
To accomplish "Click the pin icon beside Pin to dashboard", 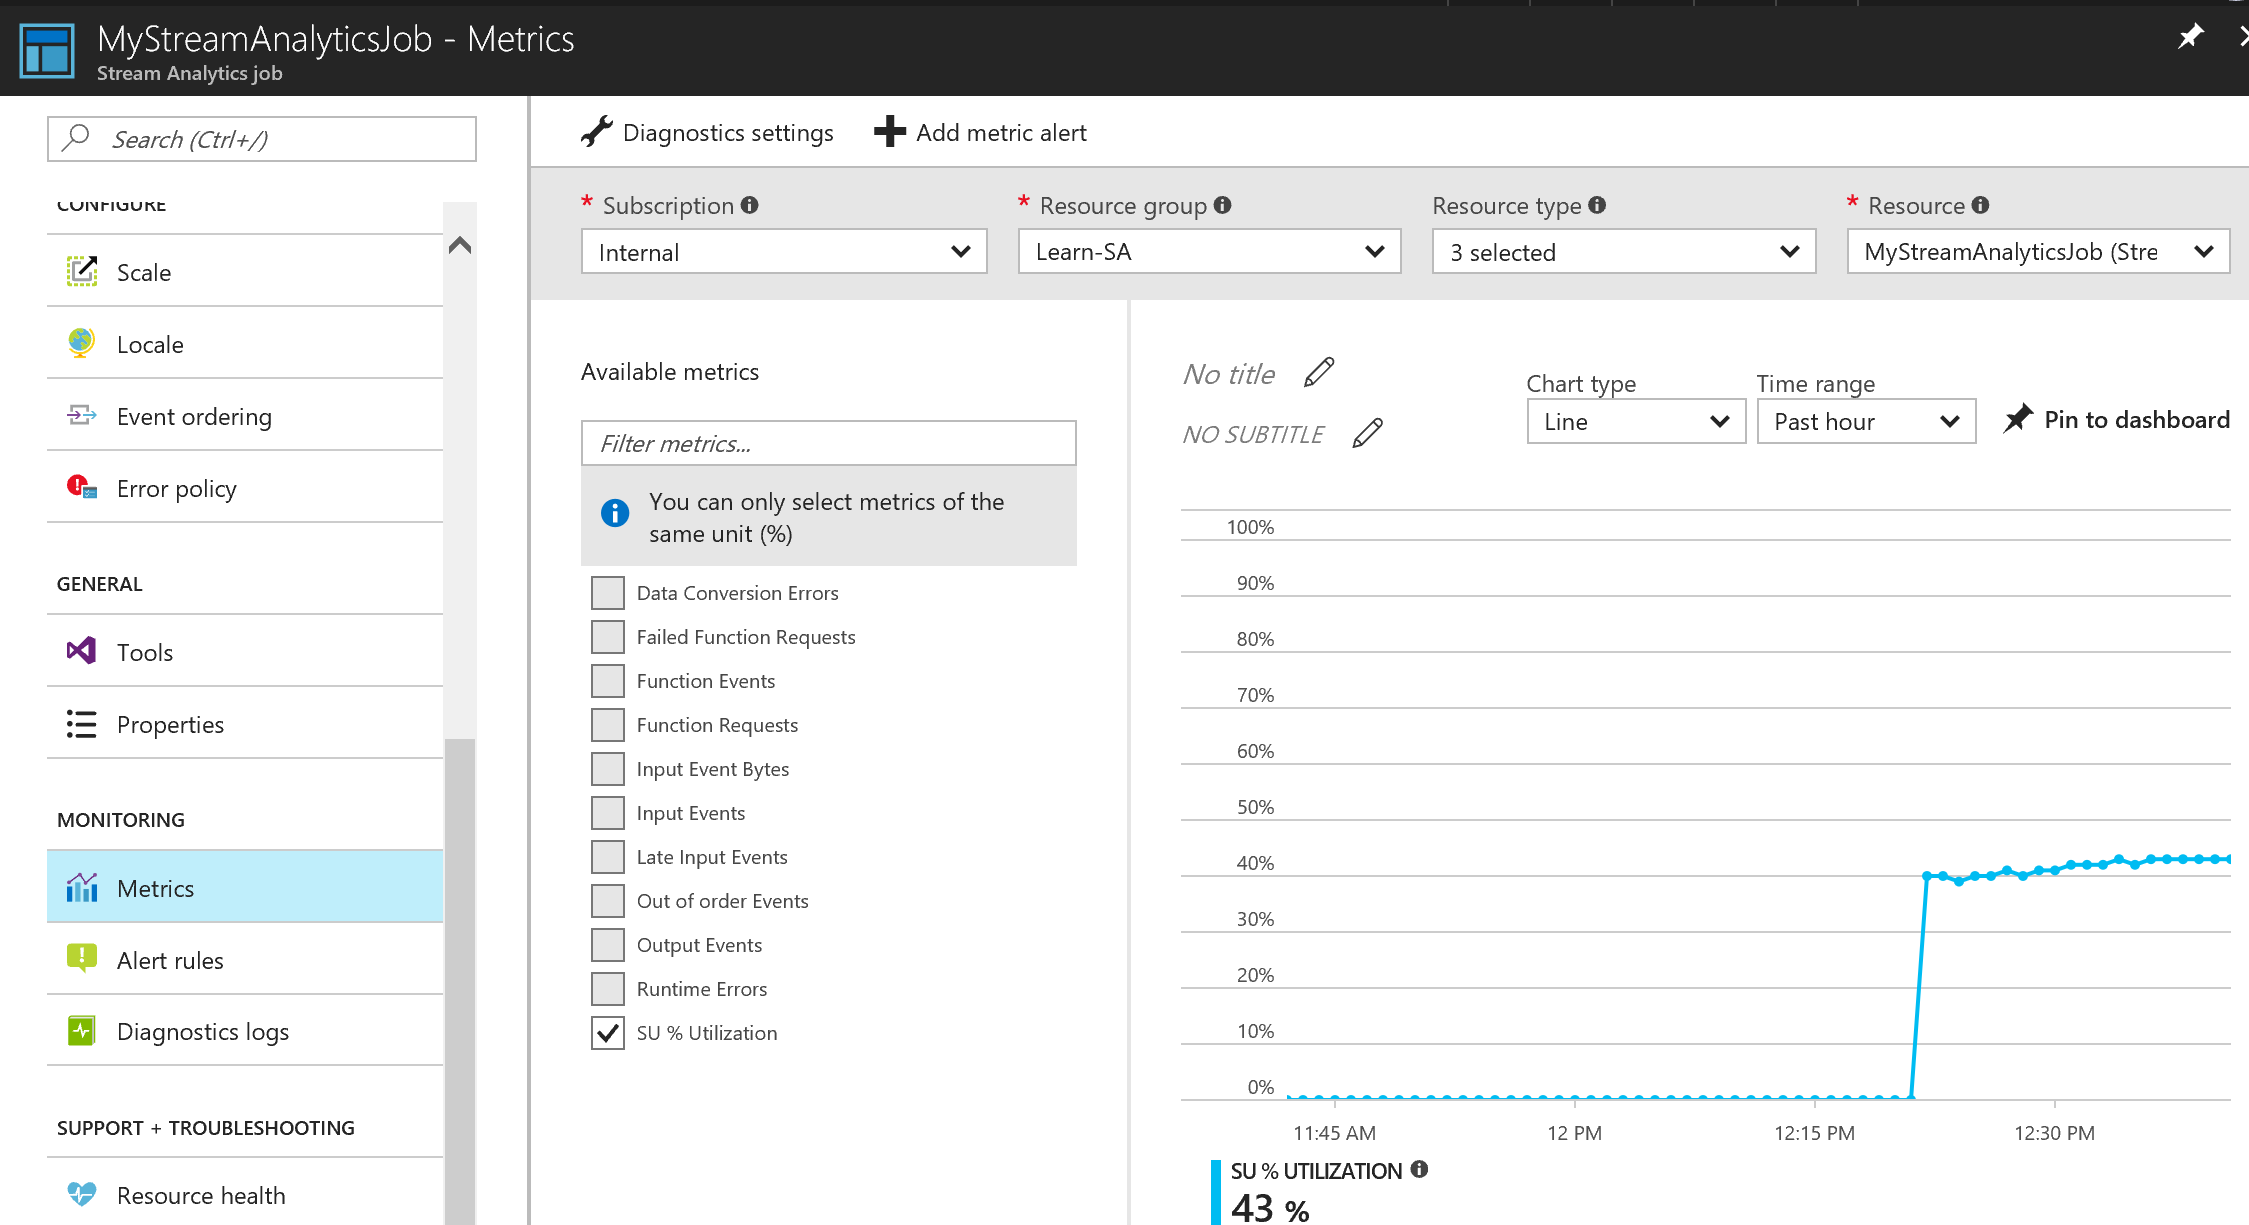I will [x=2018, y=418].
